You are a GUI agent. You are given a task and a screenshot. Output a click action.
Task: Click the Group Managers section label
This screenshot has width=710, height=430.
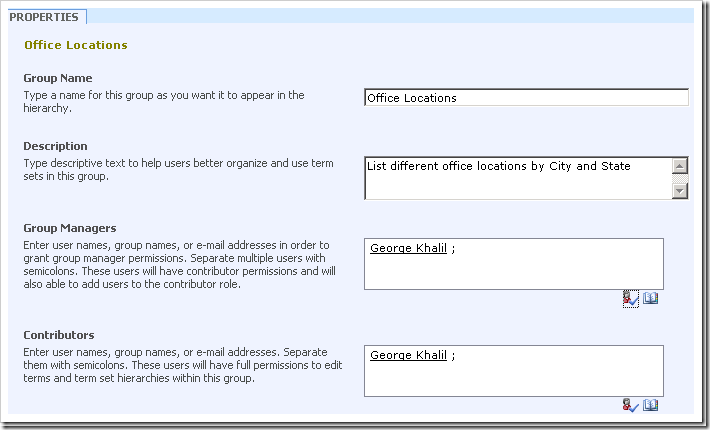click(70, 228)
